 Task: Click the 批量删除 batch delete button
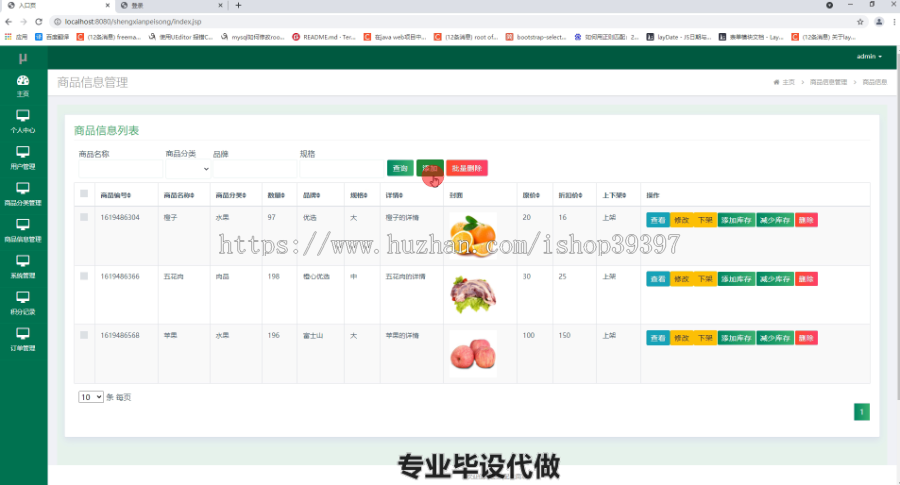[467, 168]
